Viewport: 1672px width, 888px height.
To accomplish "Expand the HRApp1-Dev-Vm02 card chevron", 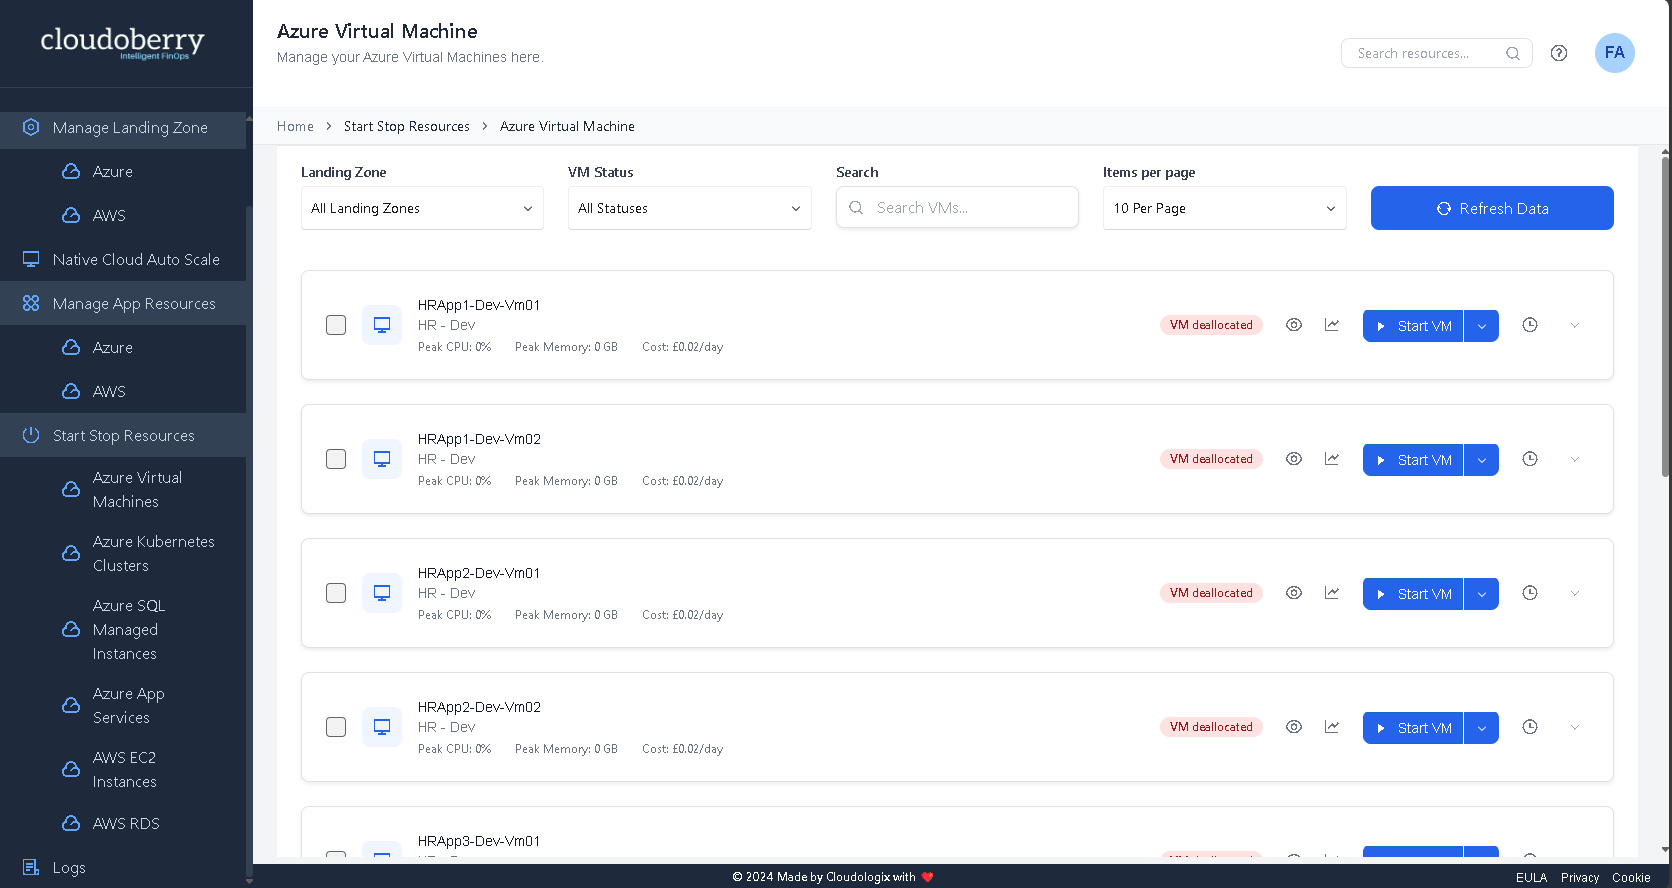I will point(1575,460).
